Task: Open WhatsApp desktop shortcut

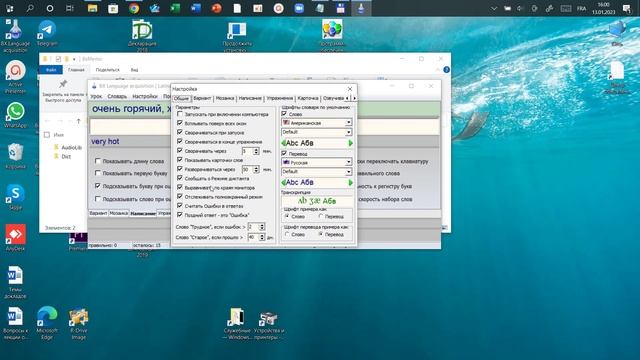Action: point(15,115)
